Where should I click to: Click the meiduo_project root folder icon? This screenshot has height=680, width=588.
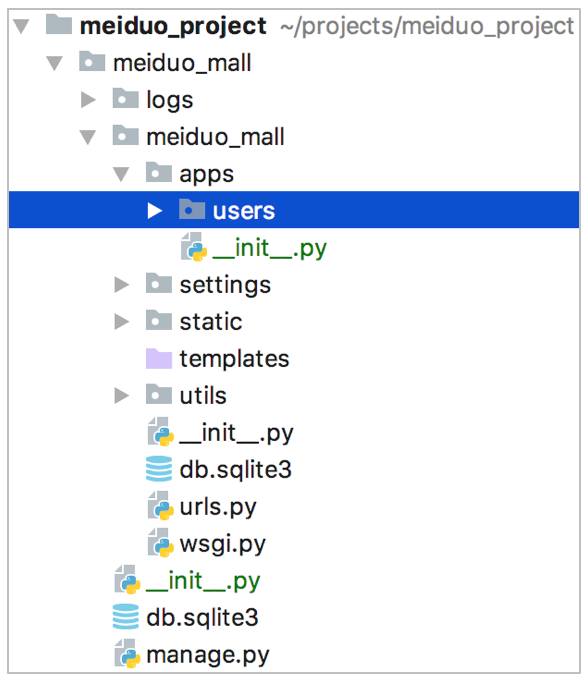tap(59, 24)
